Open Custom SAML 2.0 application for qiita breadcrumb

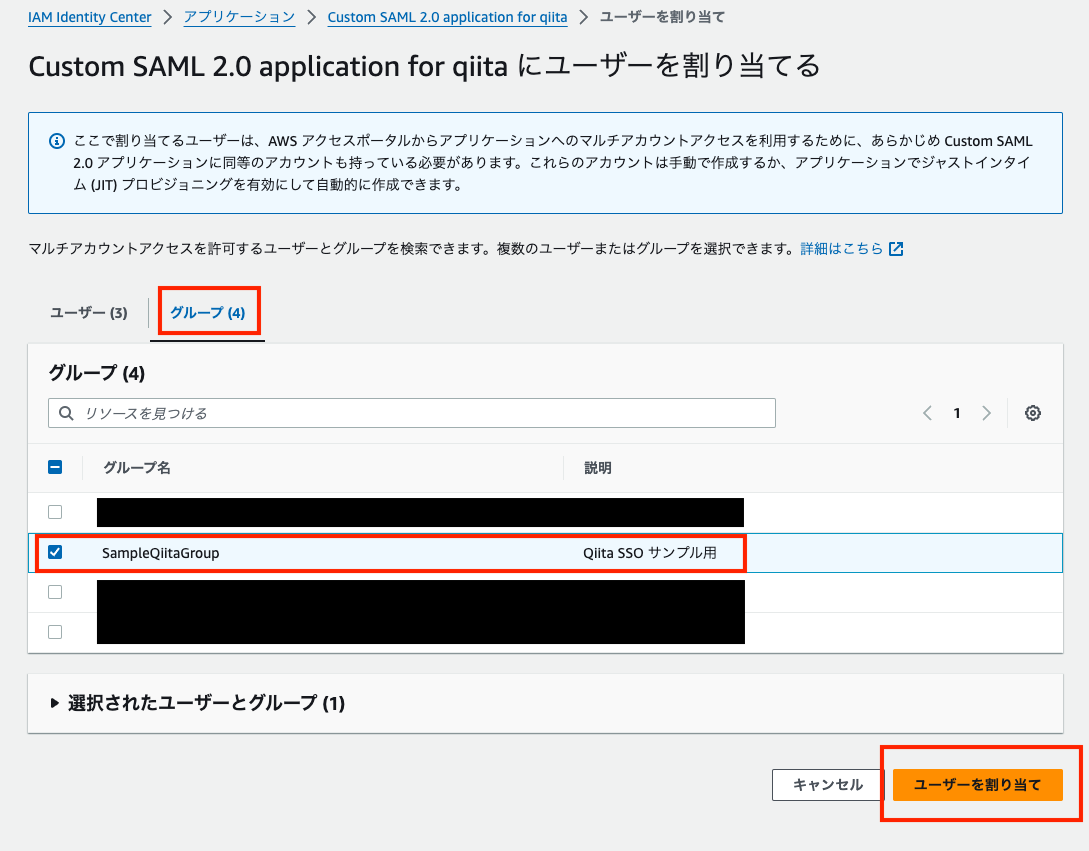pos(447,17)
